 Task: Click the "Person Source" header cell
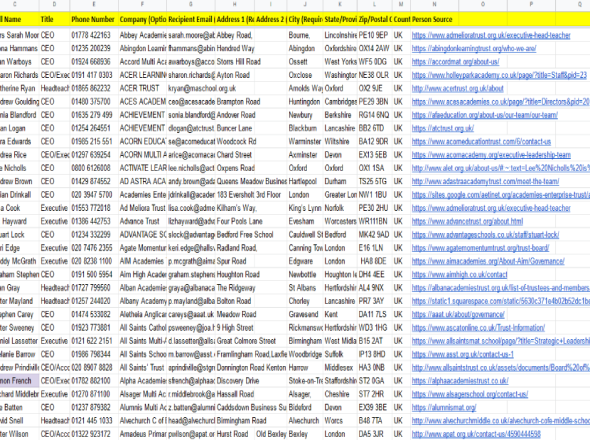pyautogui.click(x=434, y=20)
